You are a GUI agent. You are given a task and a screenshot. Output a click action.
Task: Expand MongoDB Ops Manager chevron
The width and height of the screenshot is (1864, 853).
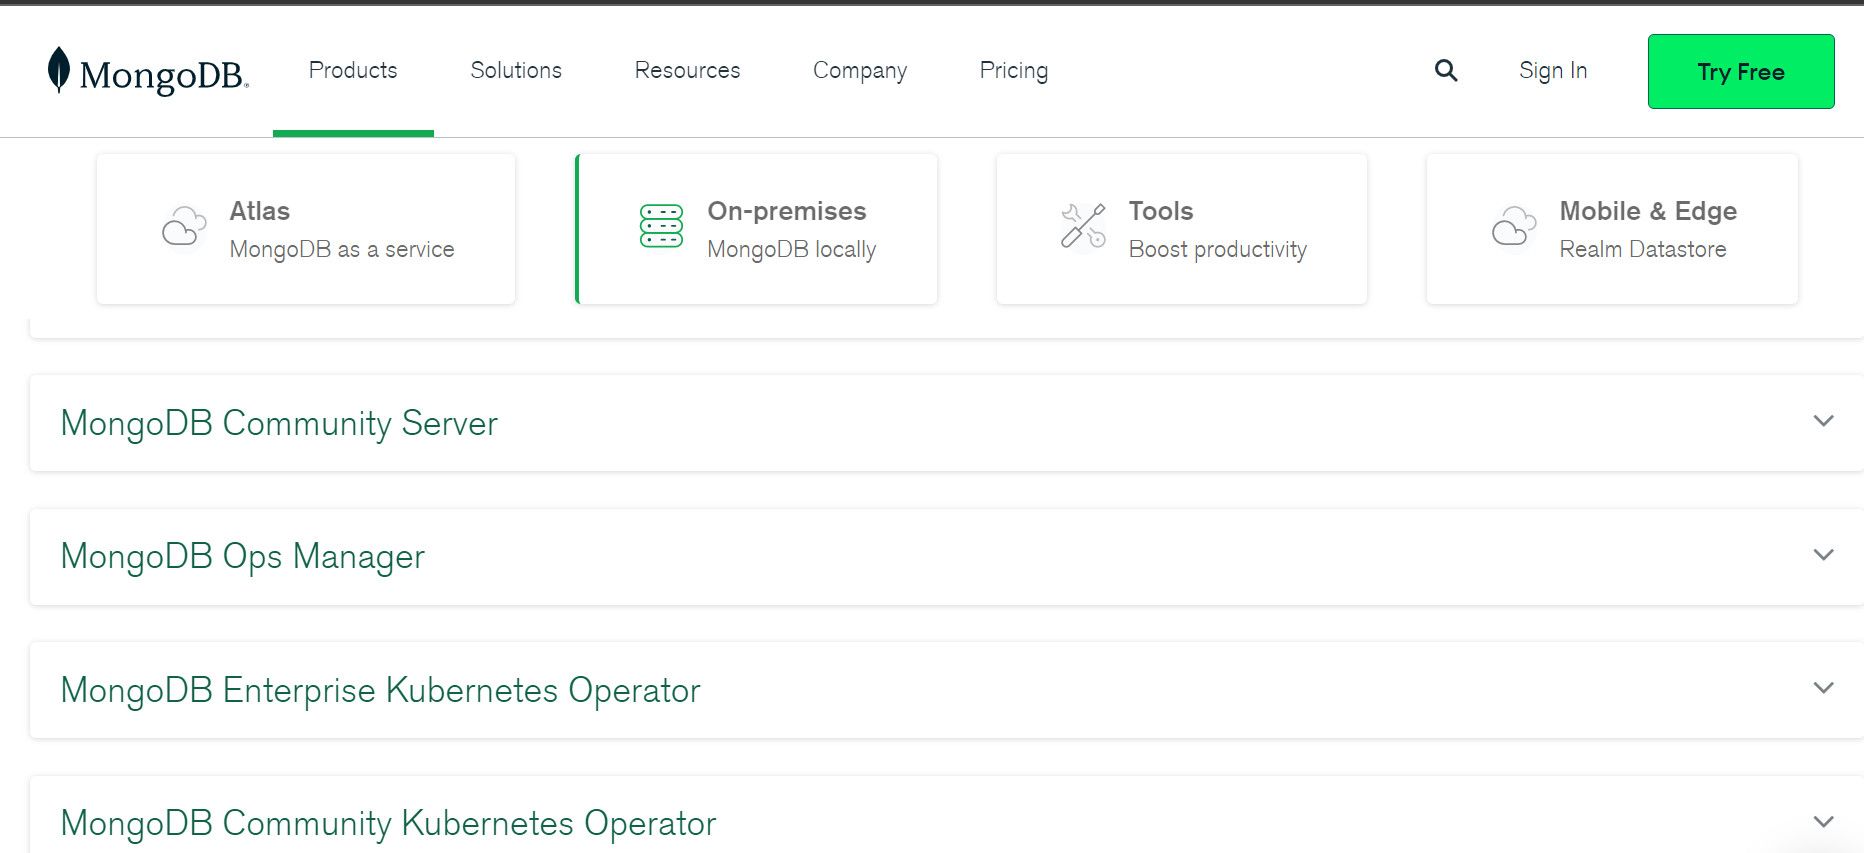point(1824,555)
